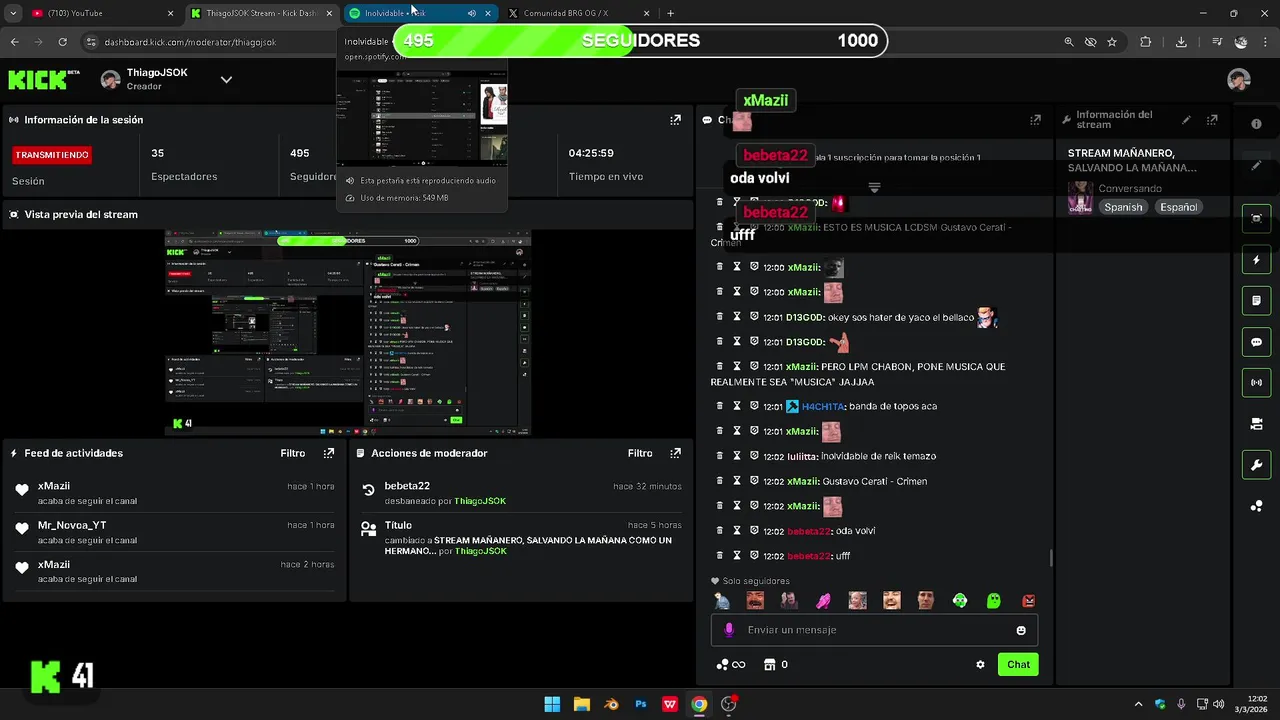Click the points icon with infinity symbol

(x=731, y=664)
